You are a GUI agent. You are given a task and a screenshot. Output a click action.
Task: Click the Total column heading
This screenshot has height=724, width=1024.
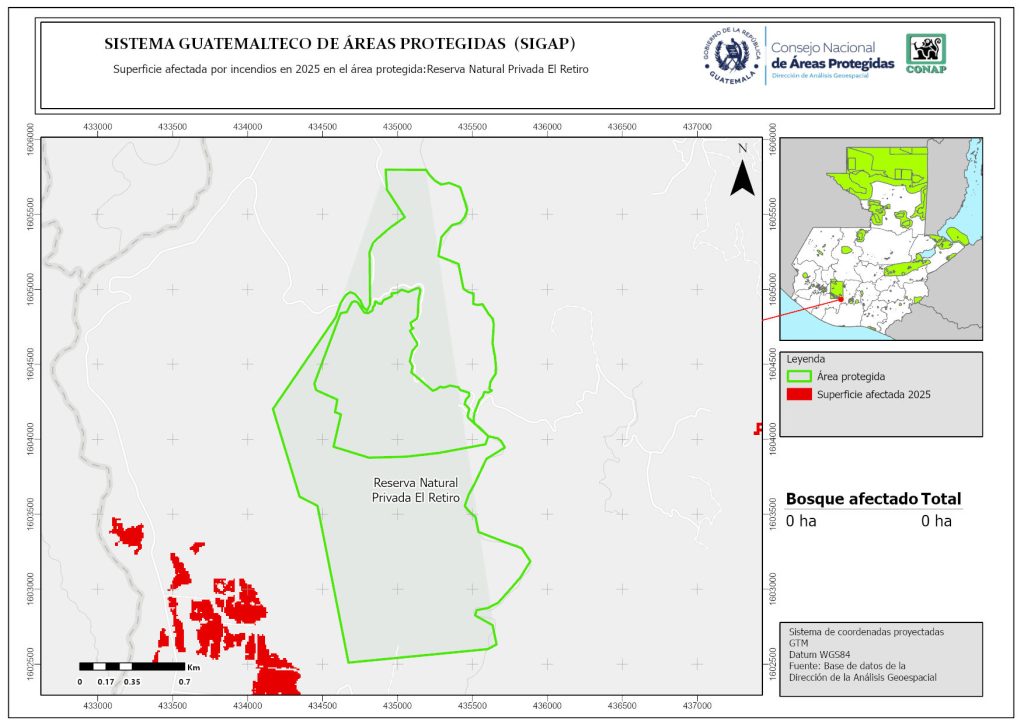coord(941,499)
